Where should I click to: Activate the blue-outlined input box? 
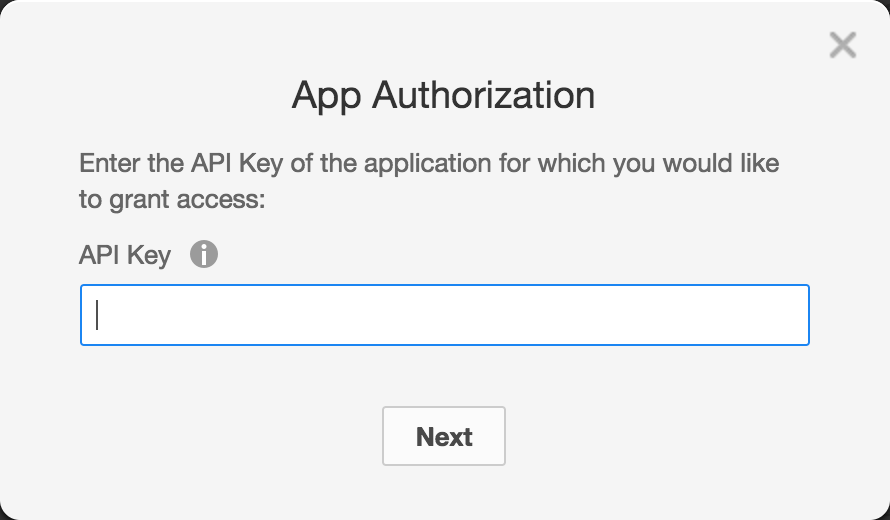(x=444, y=315)
